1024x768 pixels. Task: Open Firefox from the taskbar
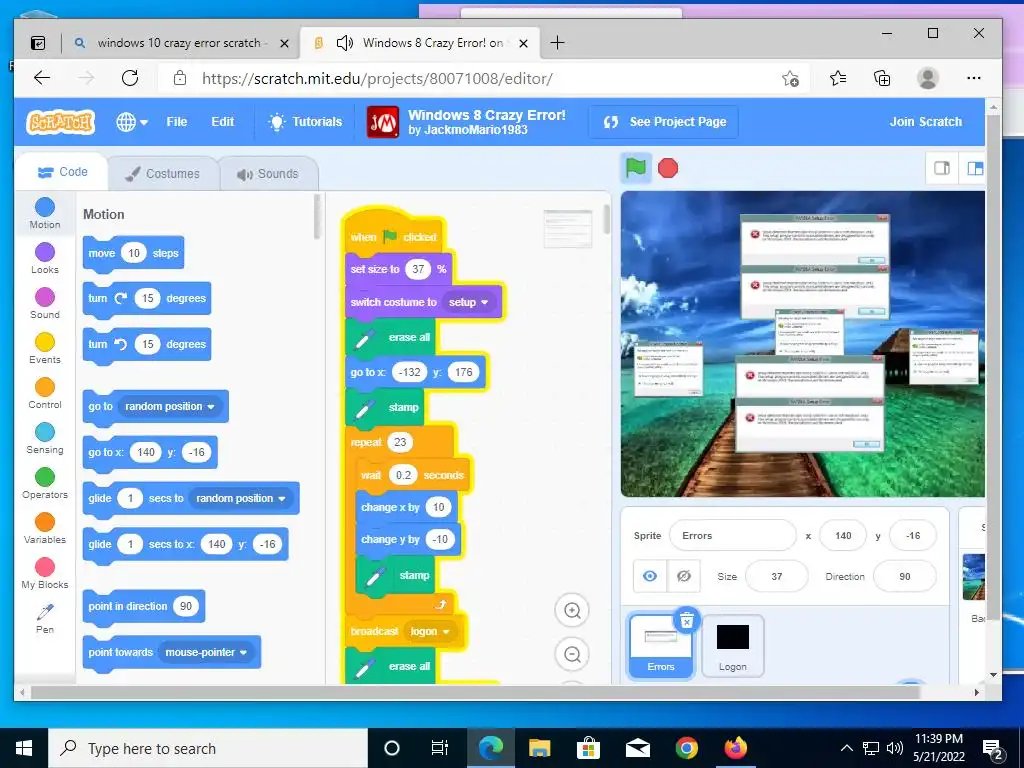click(x=735, y=748)
